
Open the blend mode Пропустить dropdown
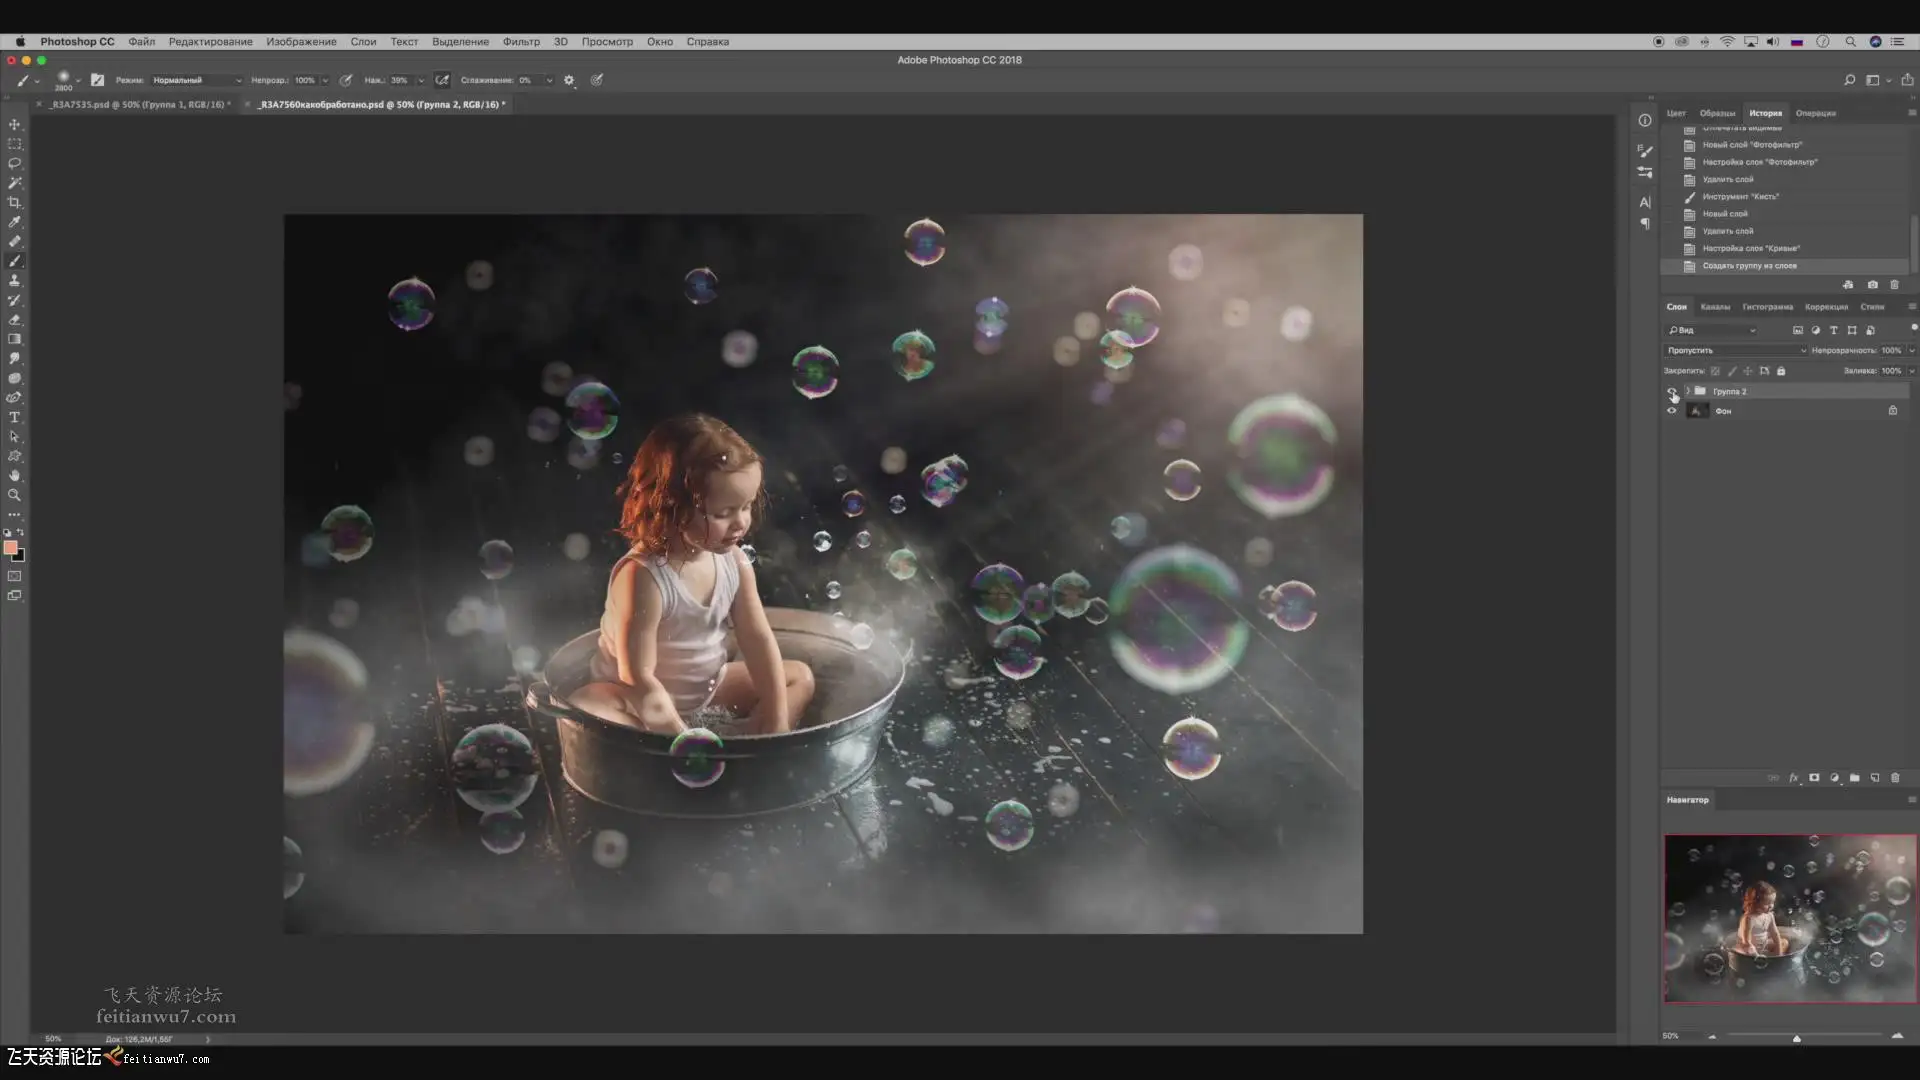[1735, 351]
